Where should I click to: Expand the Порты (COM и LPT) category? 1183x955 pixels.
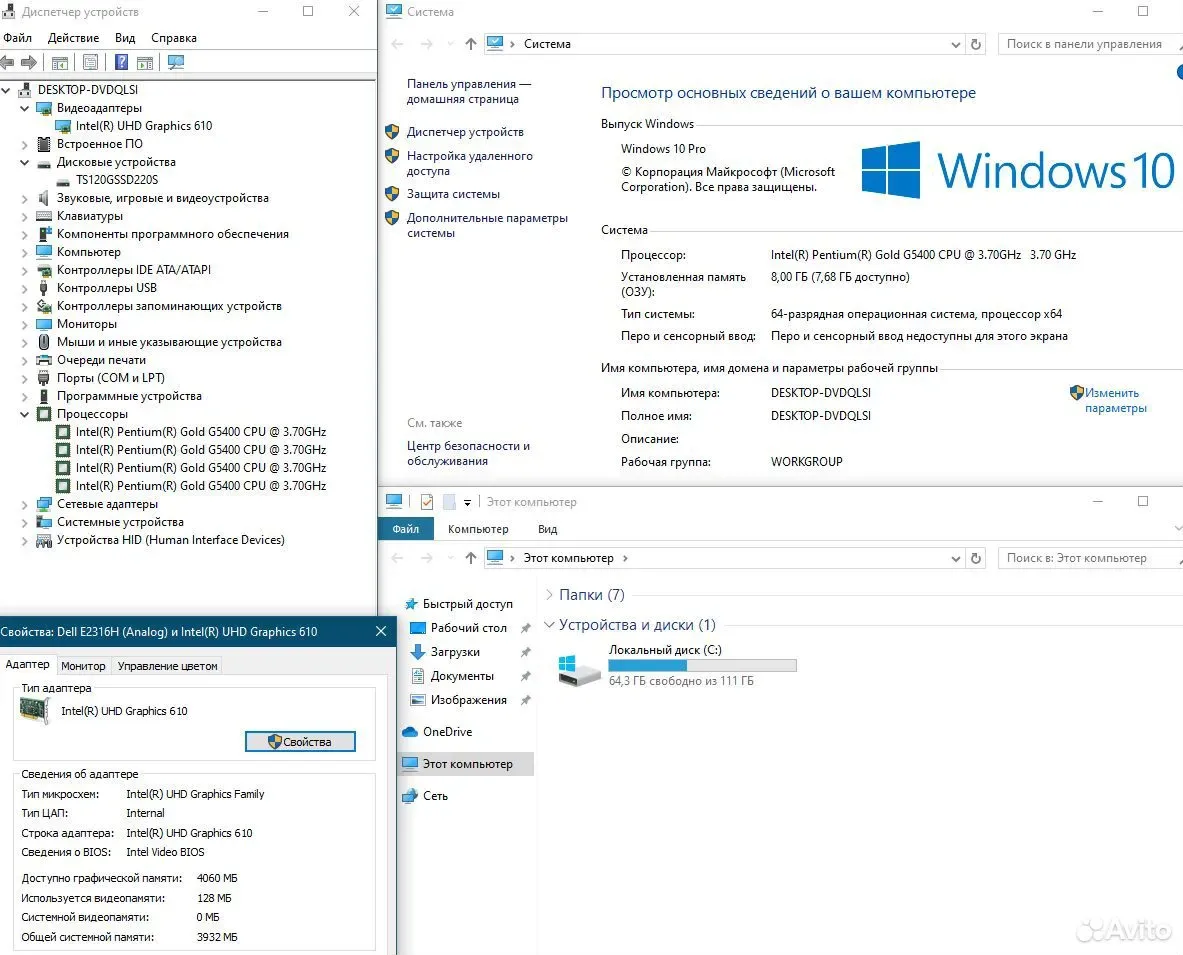click(x=24, y=378)
